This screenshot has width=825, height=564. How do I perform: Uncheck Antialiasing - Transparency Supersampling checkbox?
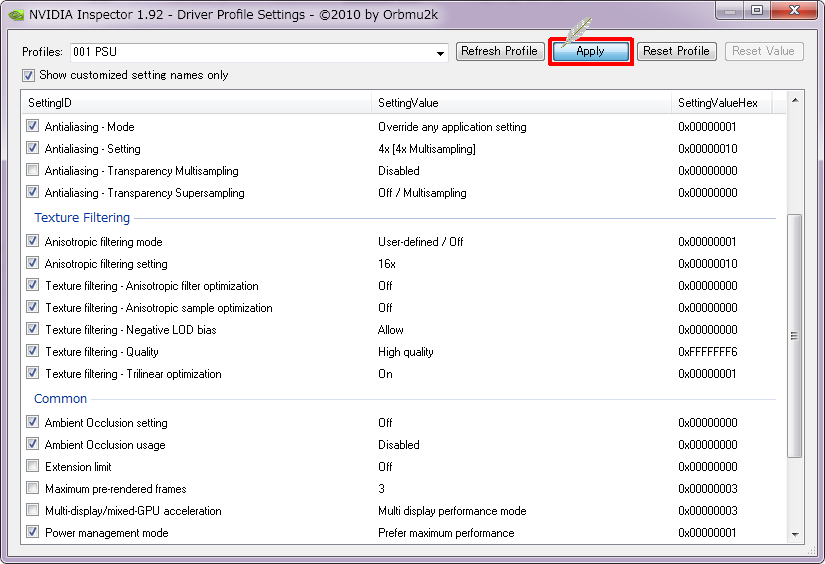pyautogui.click(x=33, y=192)
